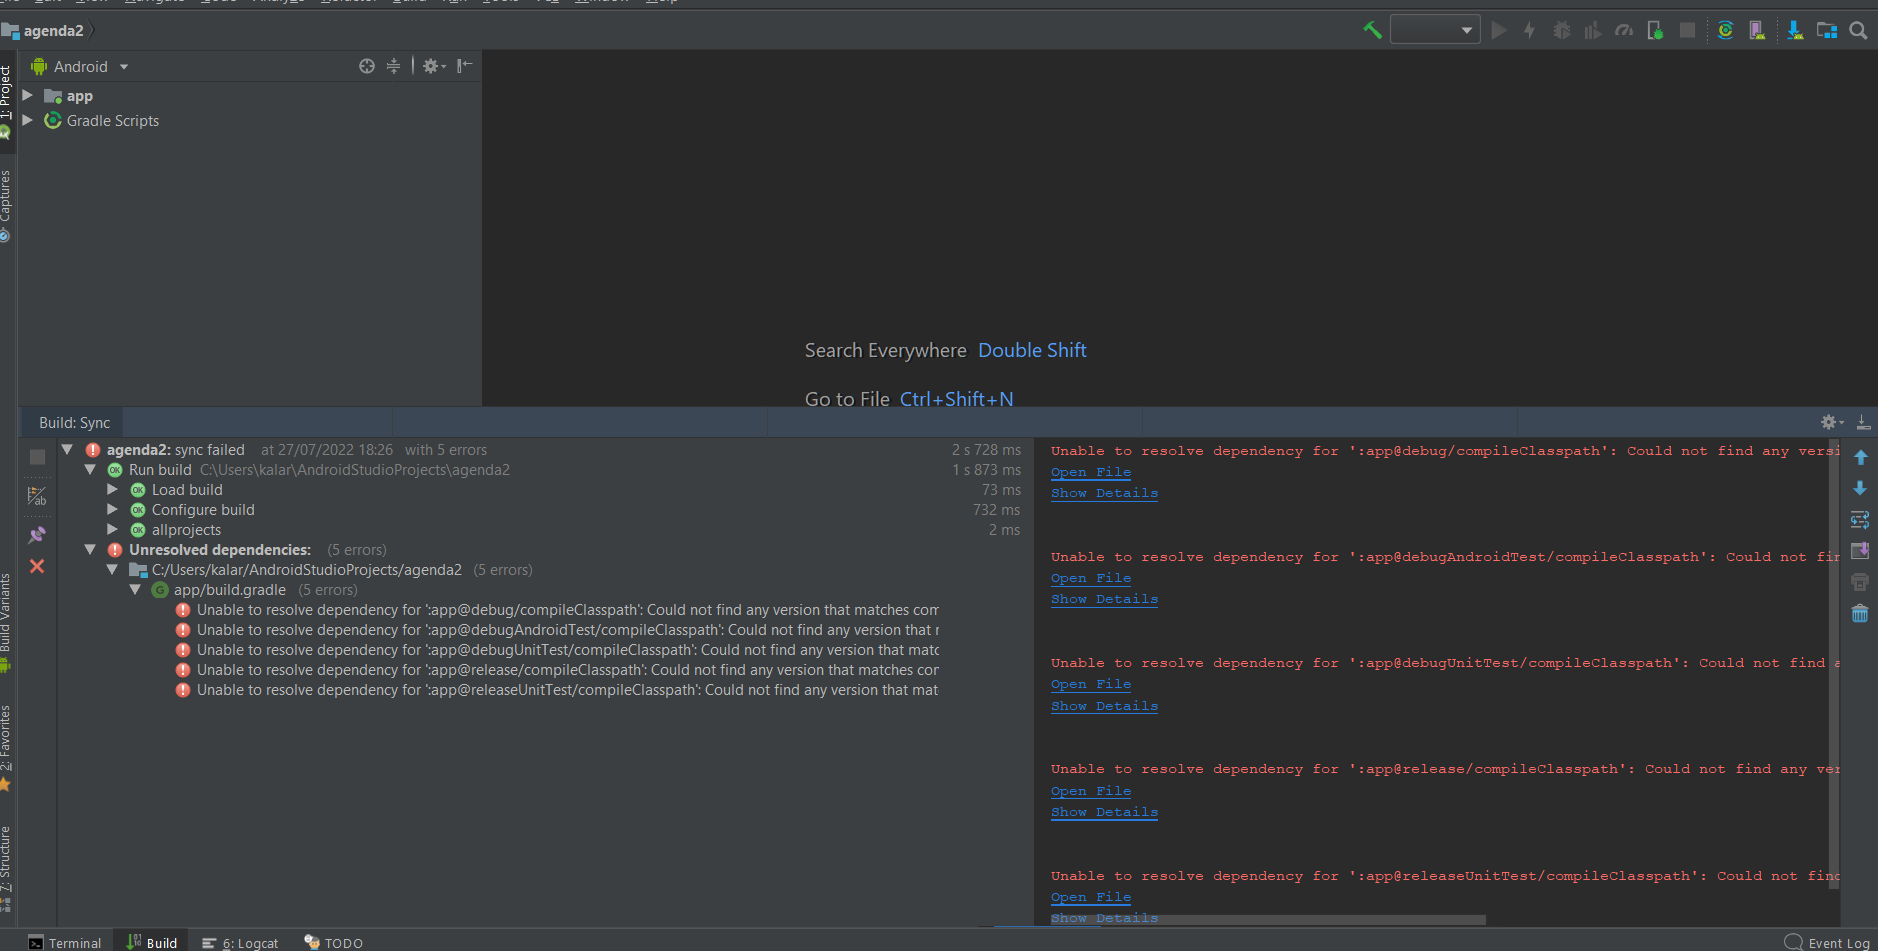
Task: Click the Collapse All icon in Project panel
Action: tap(393, 66)
